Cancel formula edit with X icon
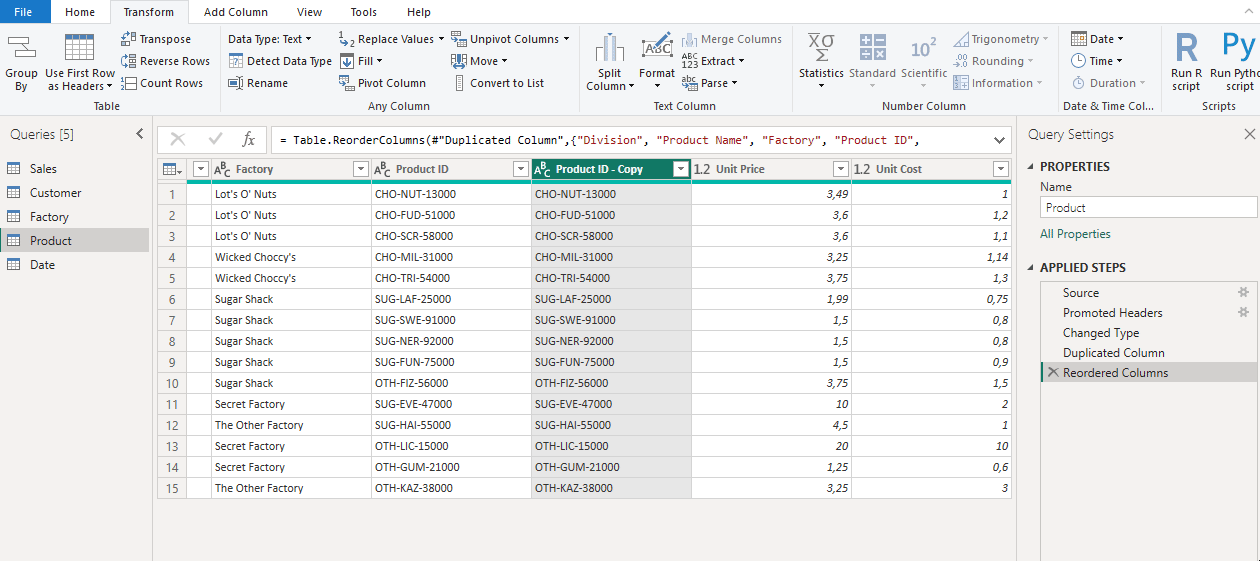1260x561 pixels. tap(178, 140)
